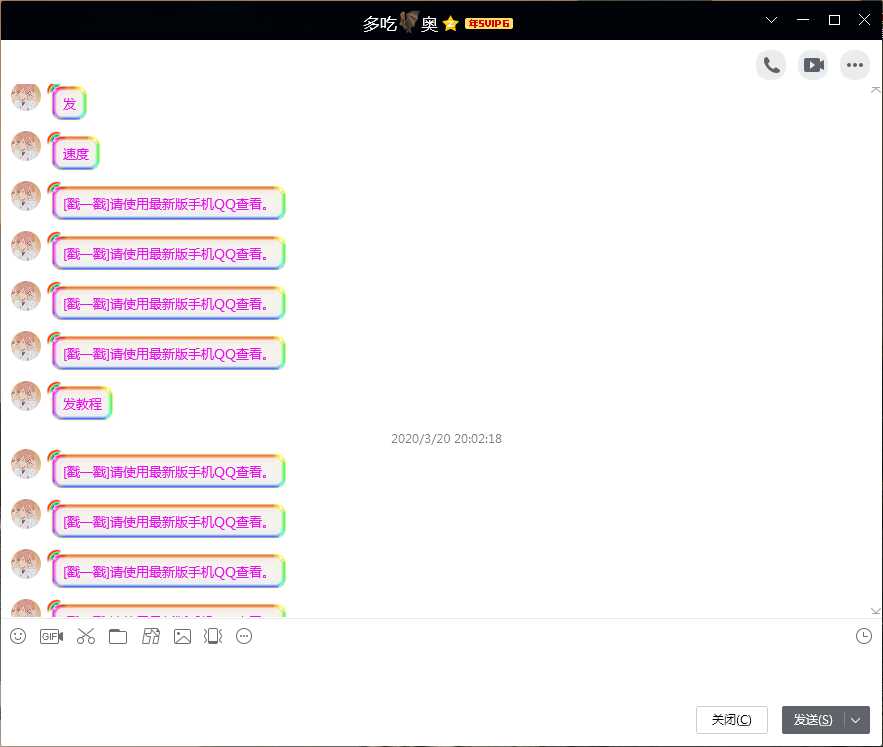
Task: Click the sender avatar beside 速度 message
Action: (x=26, y=146)
